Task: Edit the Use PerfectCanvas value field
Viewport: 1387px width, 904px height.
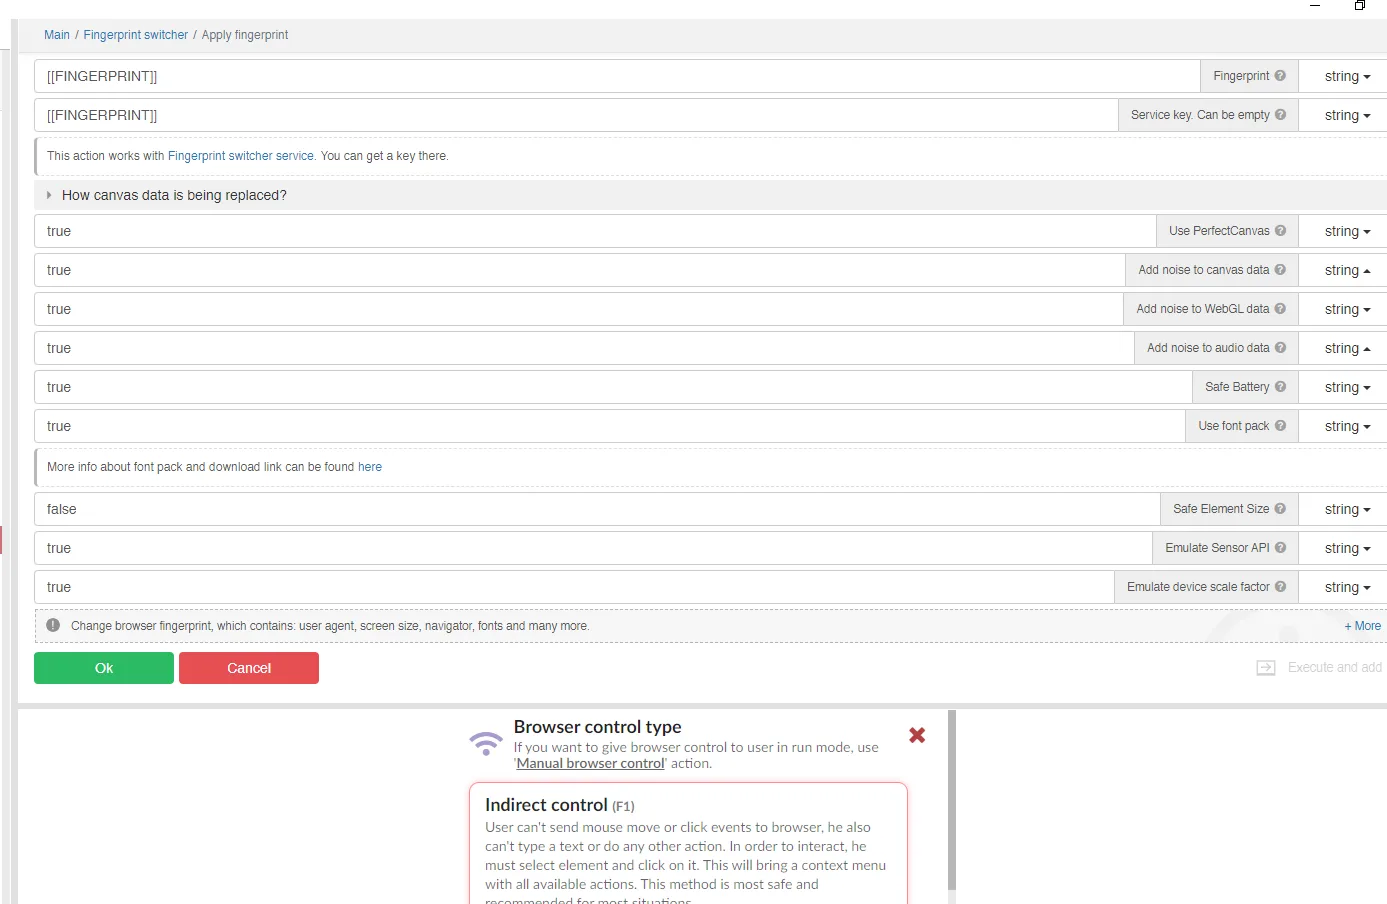Action: point(595,231)
